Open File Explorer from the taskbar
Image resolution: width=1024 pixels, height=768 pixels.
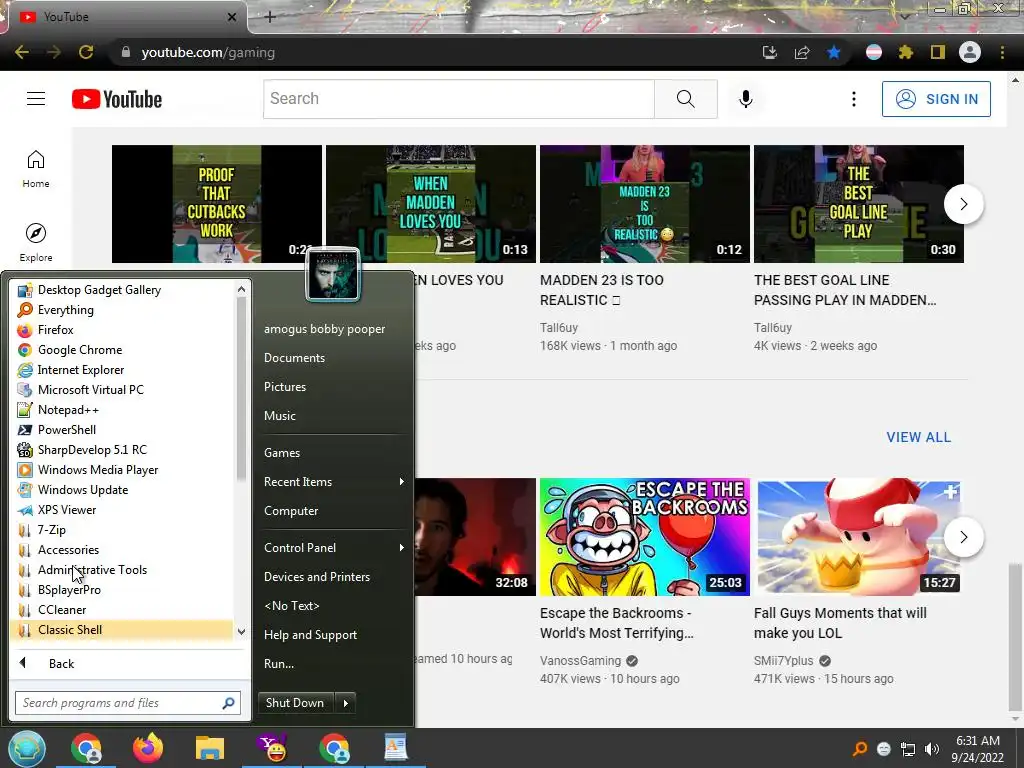coord(210,748)
